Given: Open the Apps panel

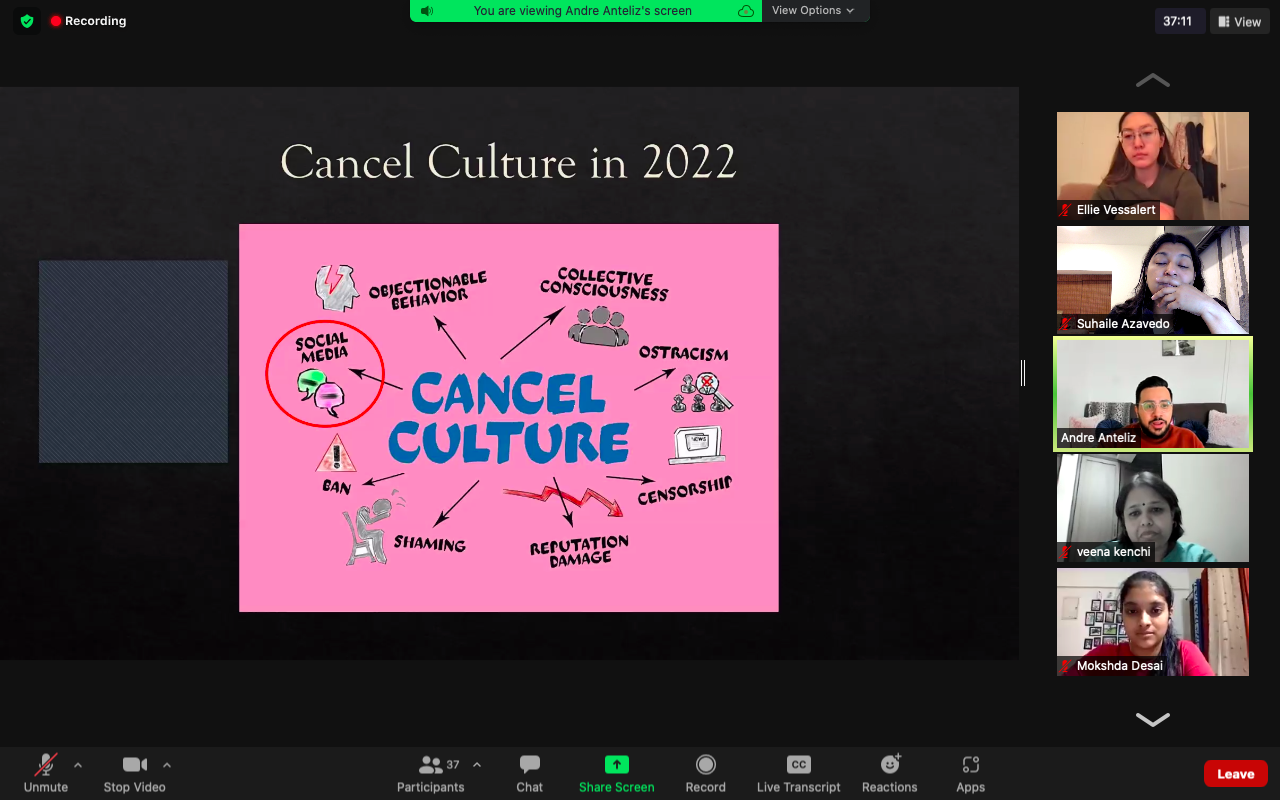Looking at the screenshot, I should [x=970, y=765].
